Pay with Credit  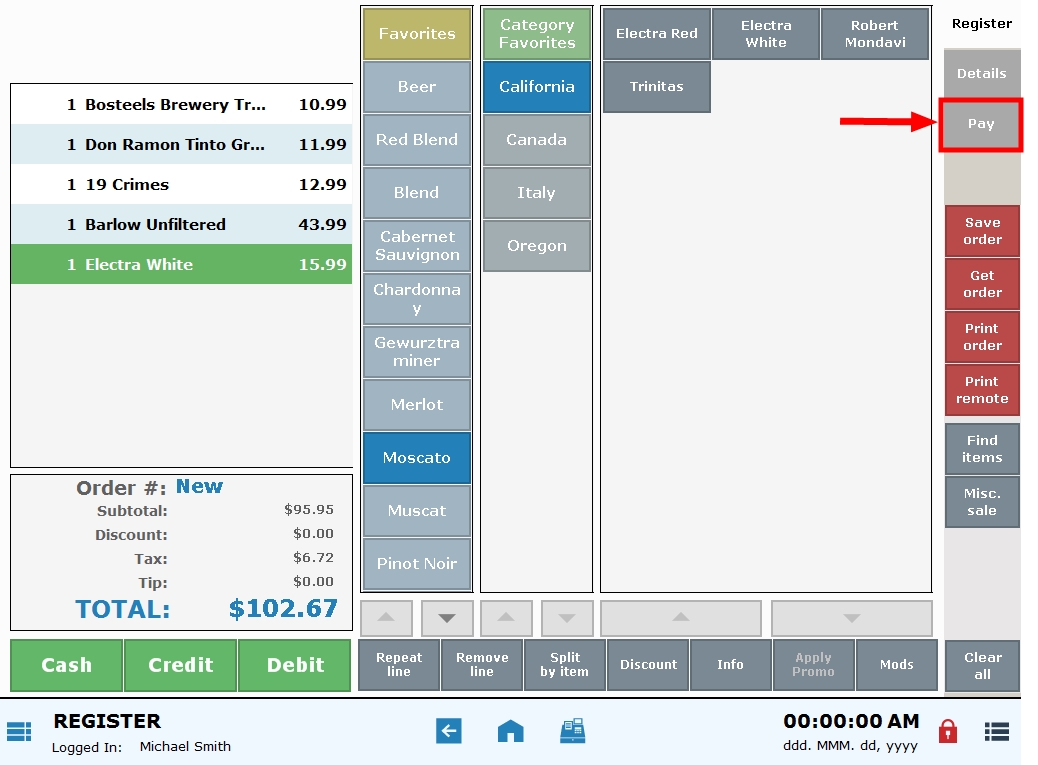181,665
